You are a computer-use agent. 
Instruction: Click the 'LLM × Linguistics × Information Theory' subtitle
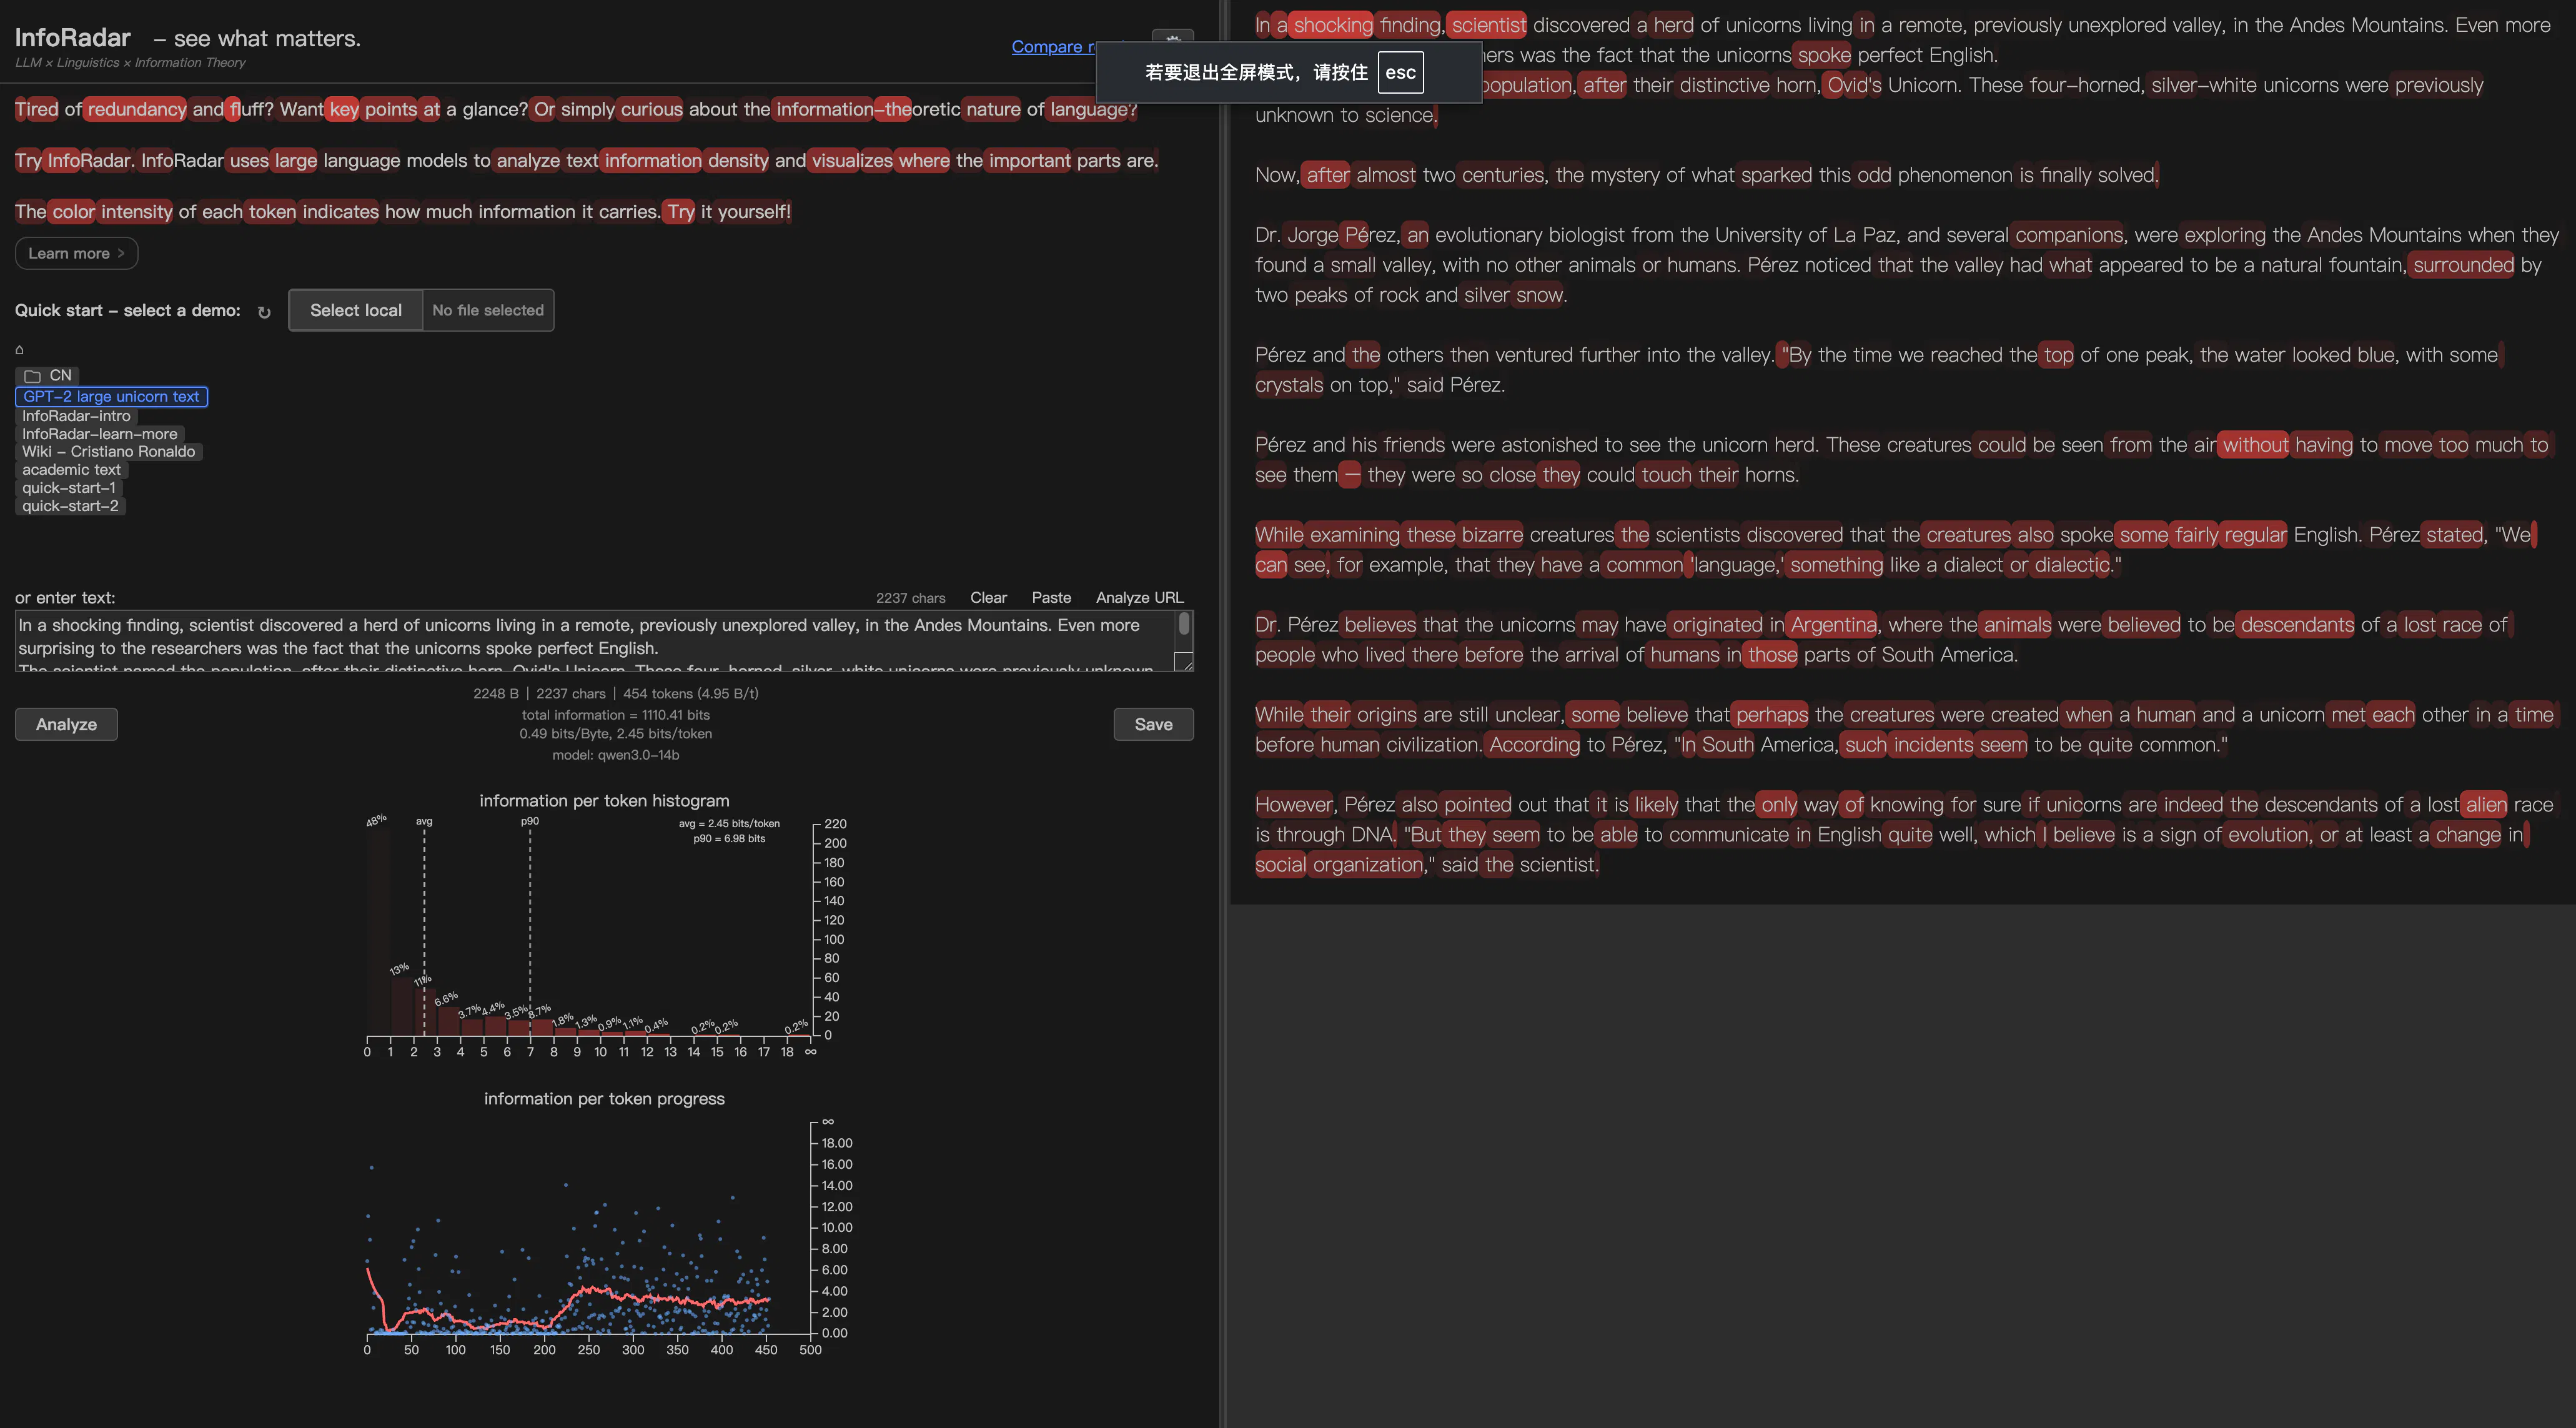pos(130,62)
